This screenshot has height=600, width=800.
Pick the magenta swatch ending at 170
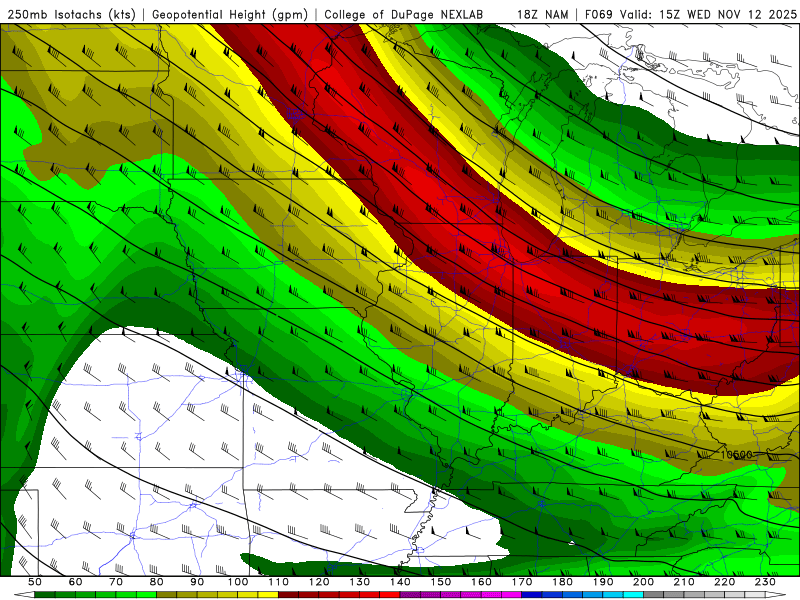click(x=512, y=594)
